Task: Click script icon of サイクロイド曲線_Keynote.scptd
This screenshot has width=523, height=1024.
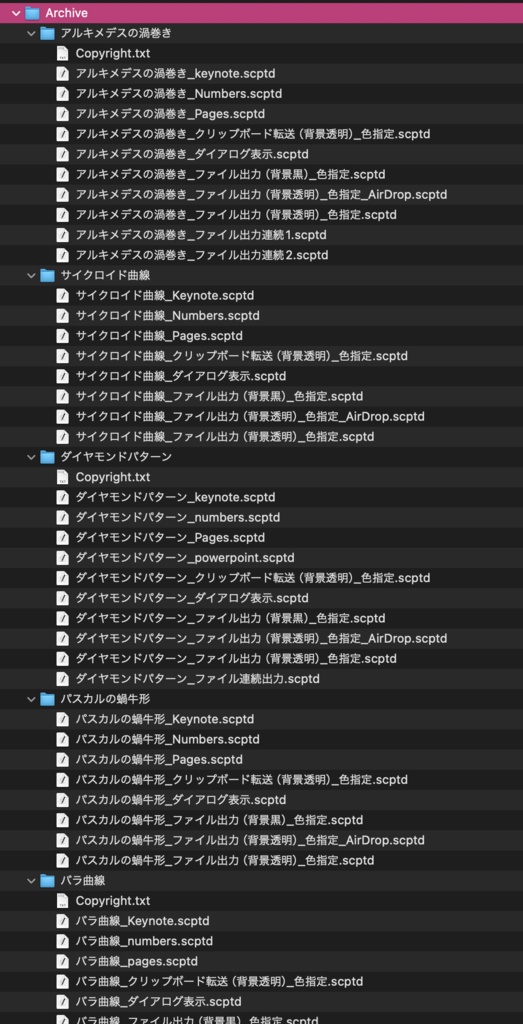Action: [x=63, y=296]
